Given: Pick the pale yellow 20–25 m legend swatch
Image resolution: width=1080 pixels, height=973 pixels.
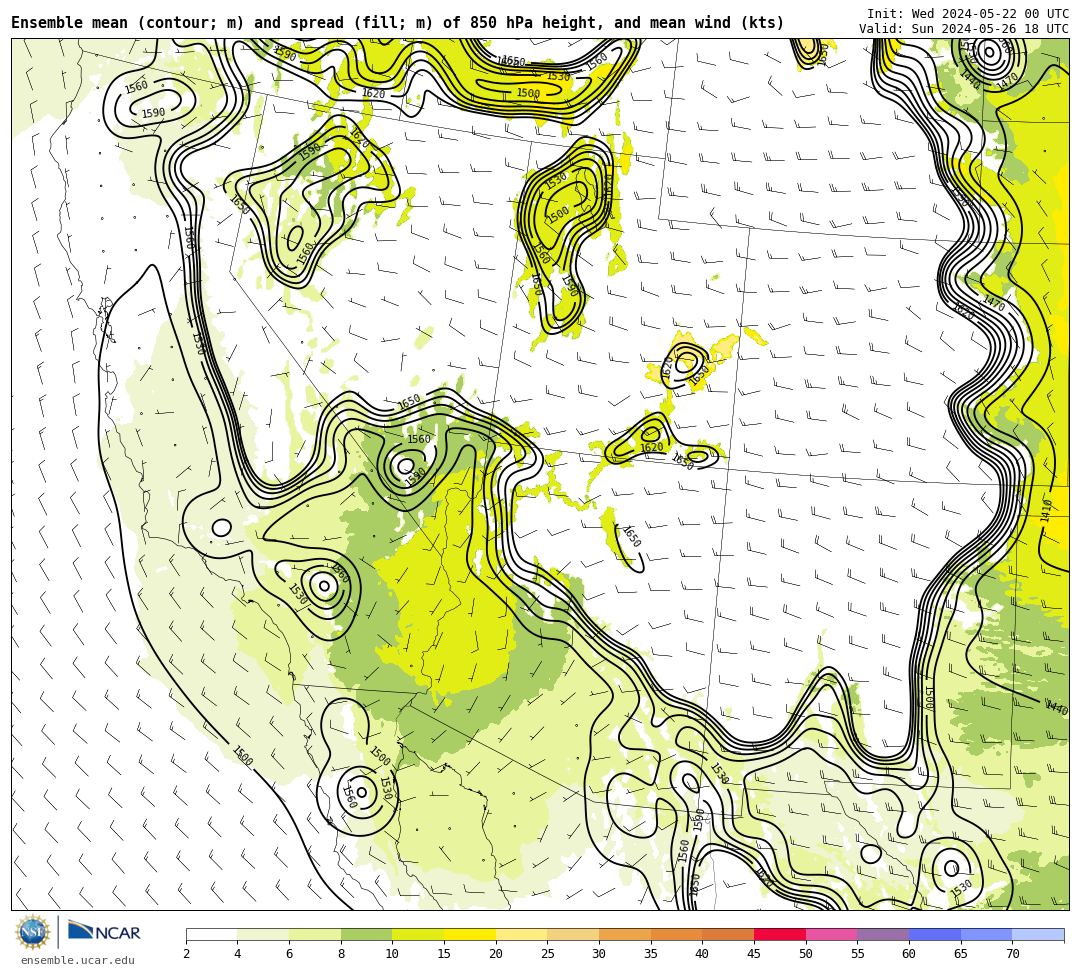Looking at the screenshot, I should pos(521,934).
